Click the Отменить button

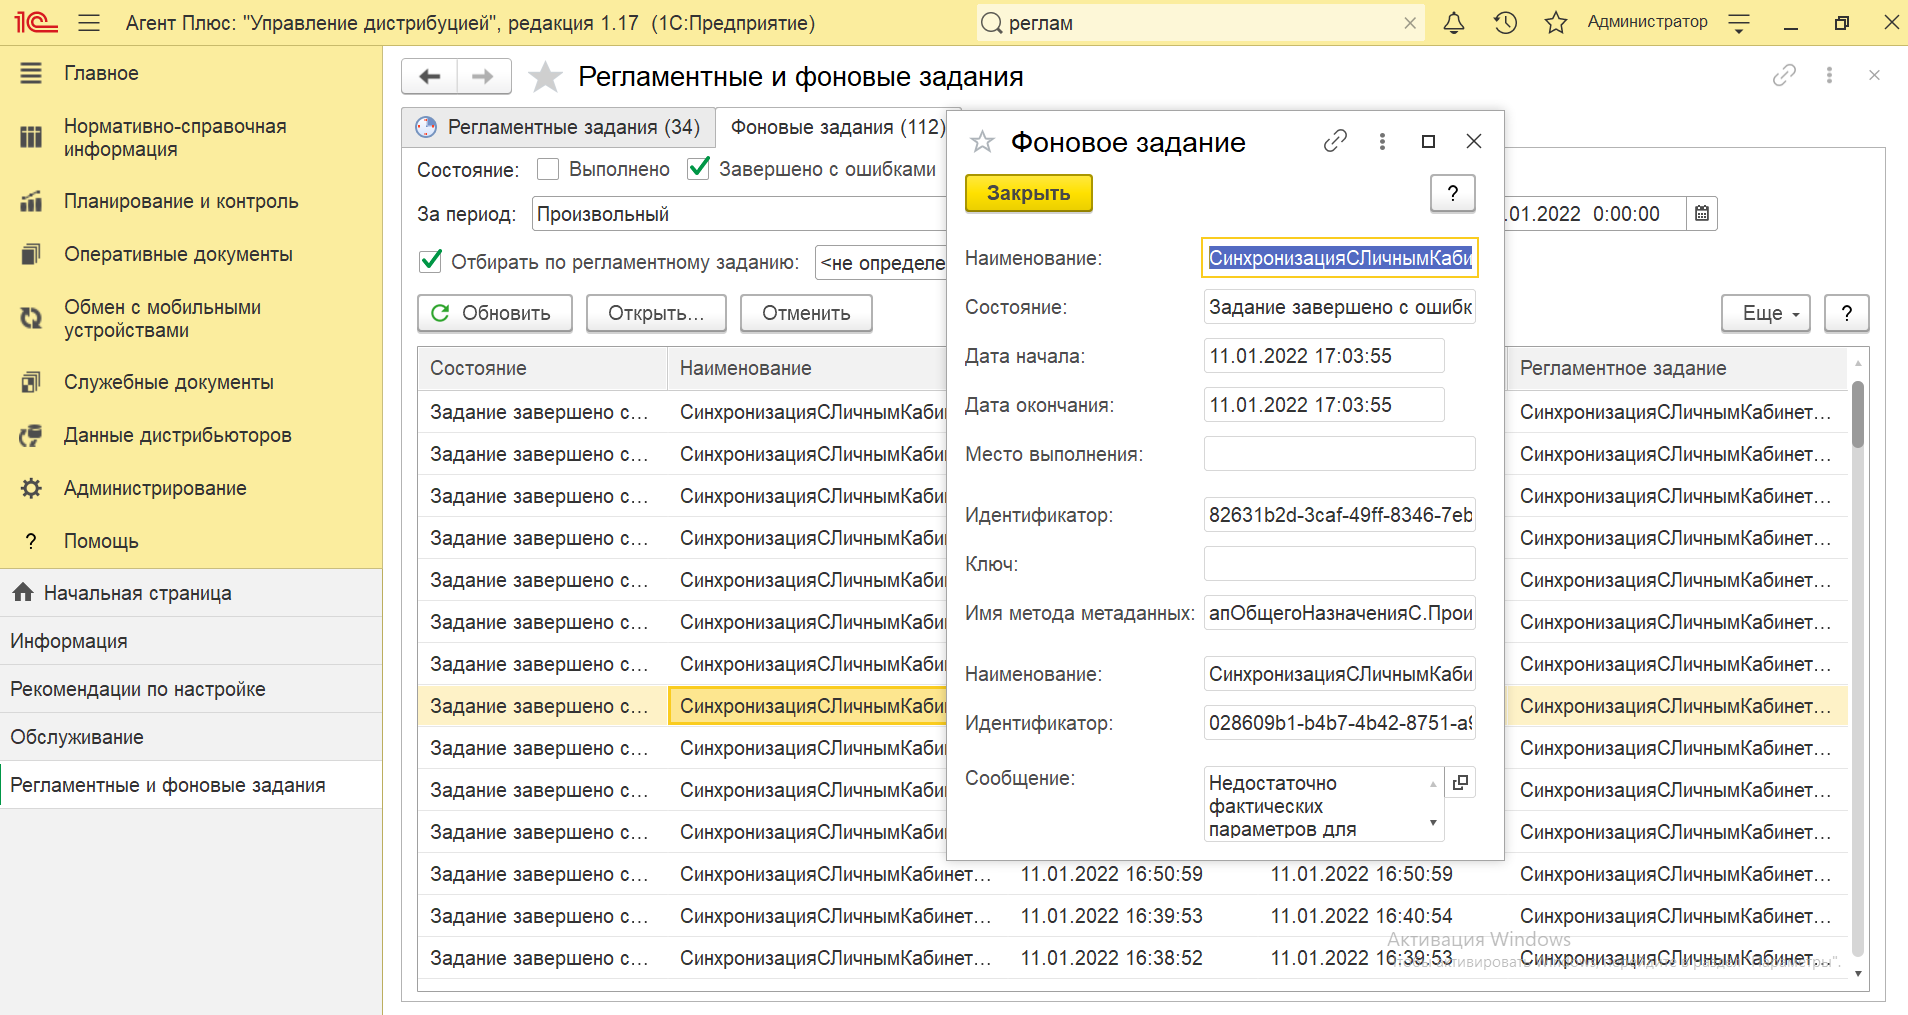click(806, 313)
